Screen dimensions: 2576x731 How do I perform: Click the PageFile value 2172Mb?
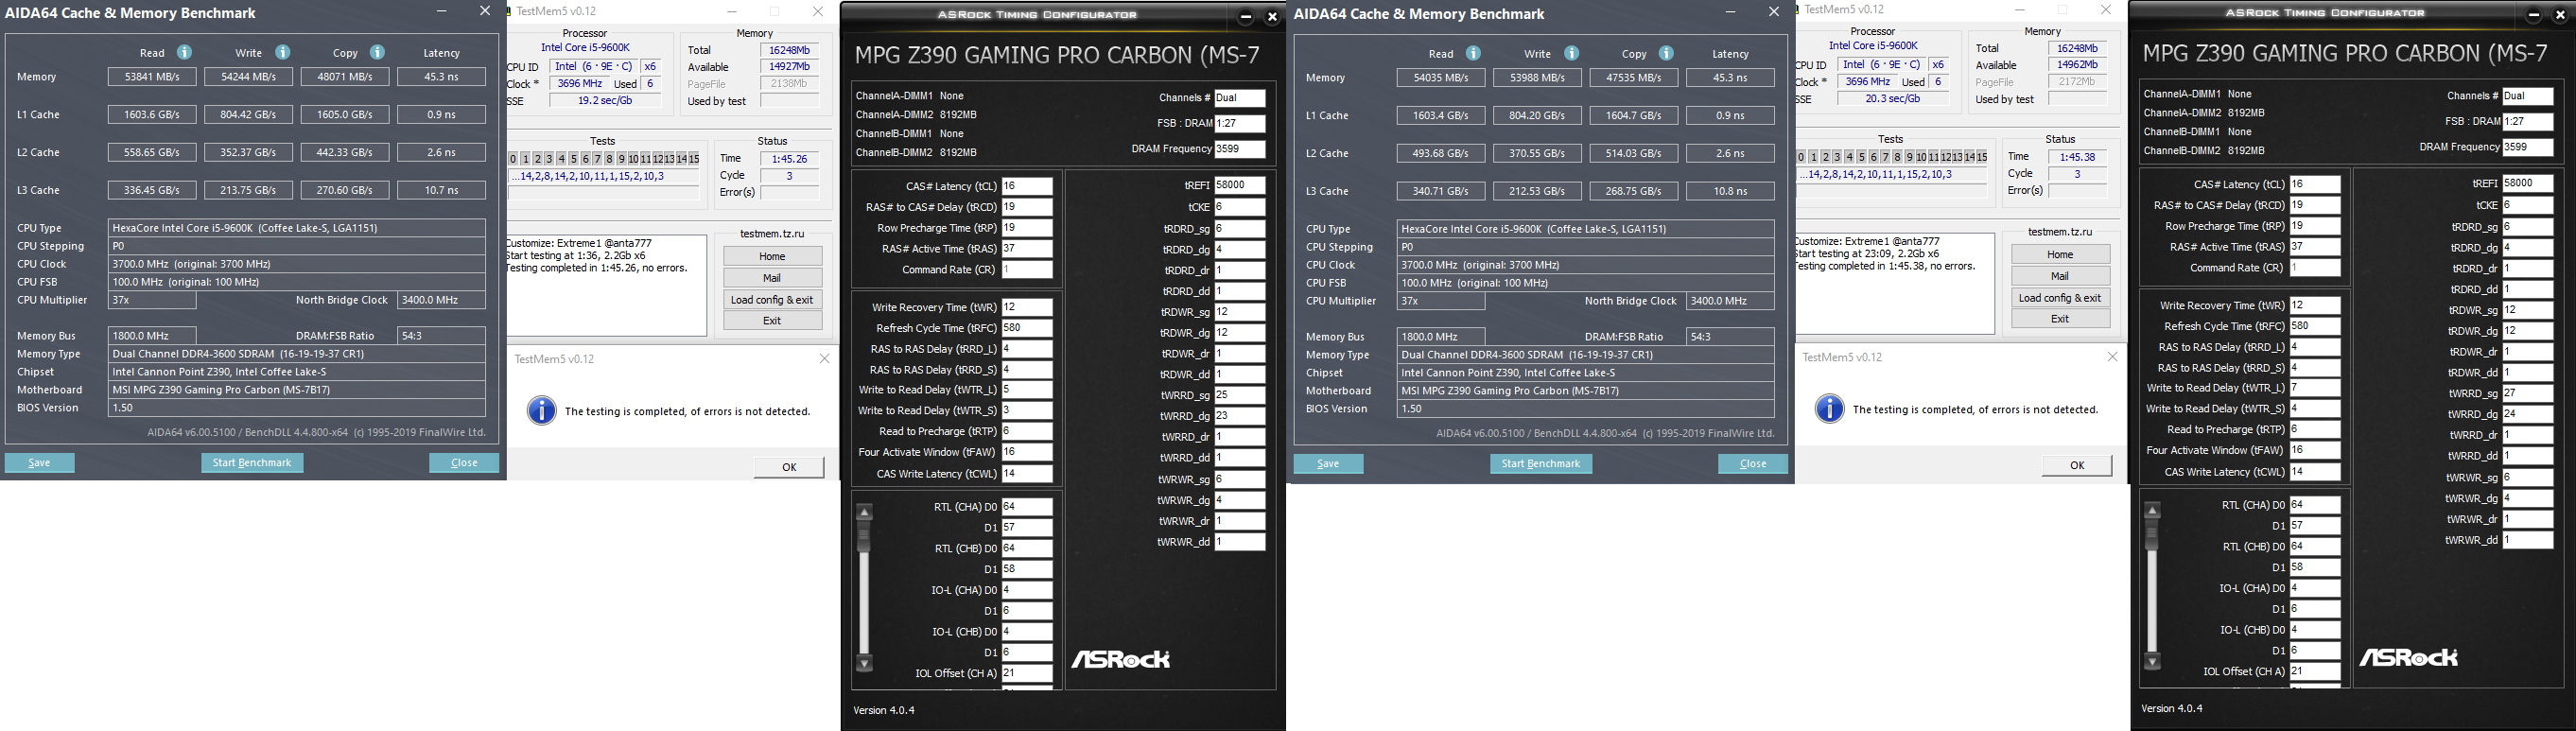coord(2077,82)
